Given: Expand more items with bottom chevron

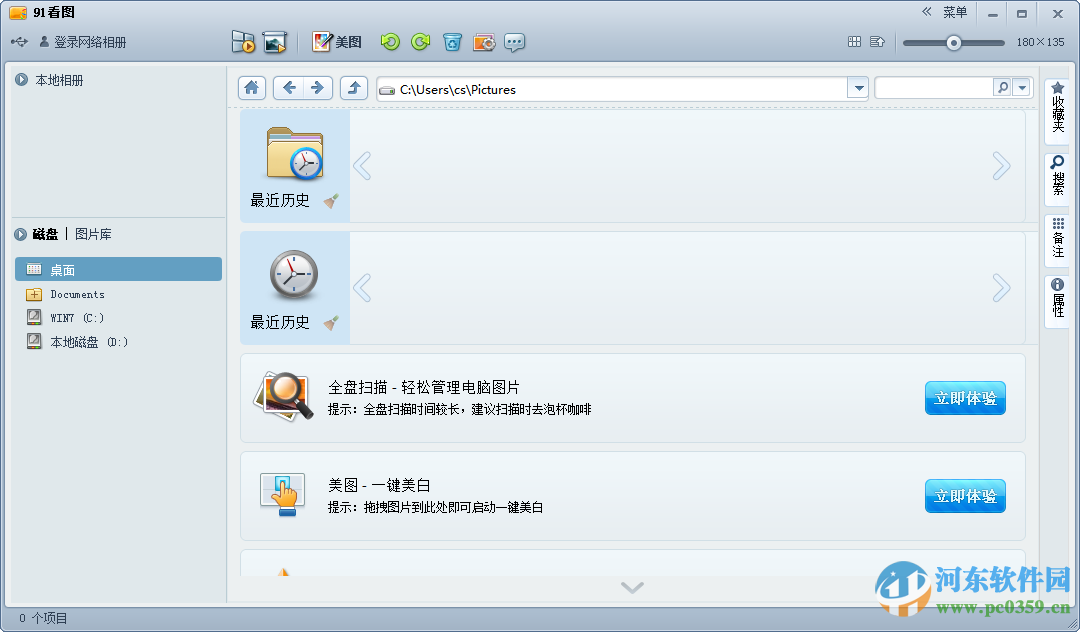Looking at the screenshot, I should [632, 587].
